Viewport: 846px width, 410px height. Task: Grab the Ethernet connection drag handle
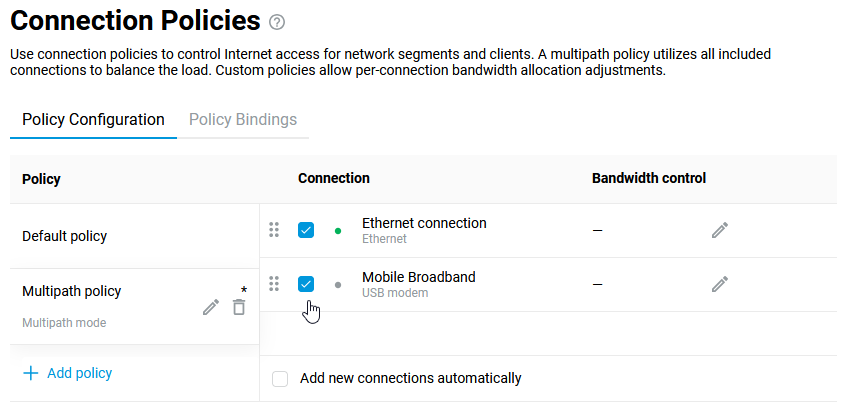pyautogui.click(x=274, y=230)
